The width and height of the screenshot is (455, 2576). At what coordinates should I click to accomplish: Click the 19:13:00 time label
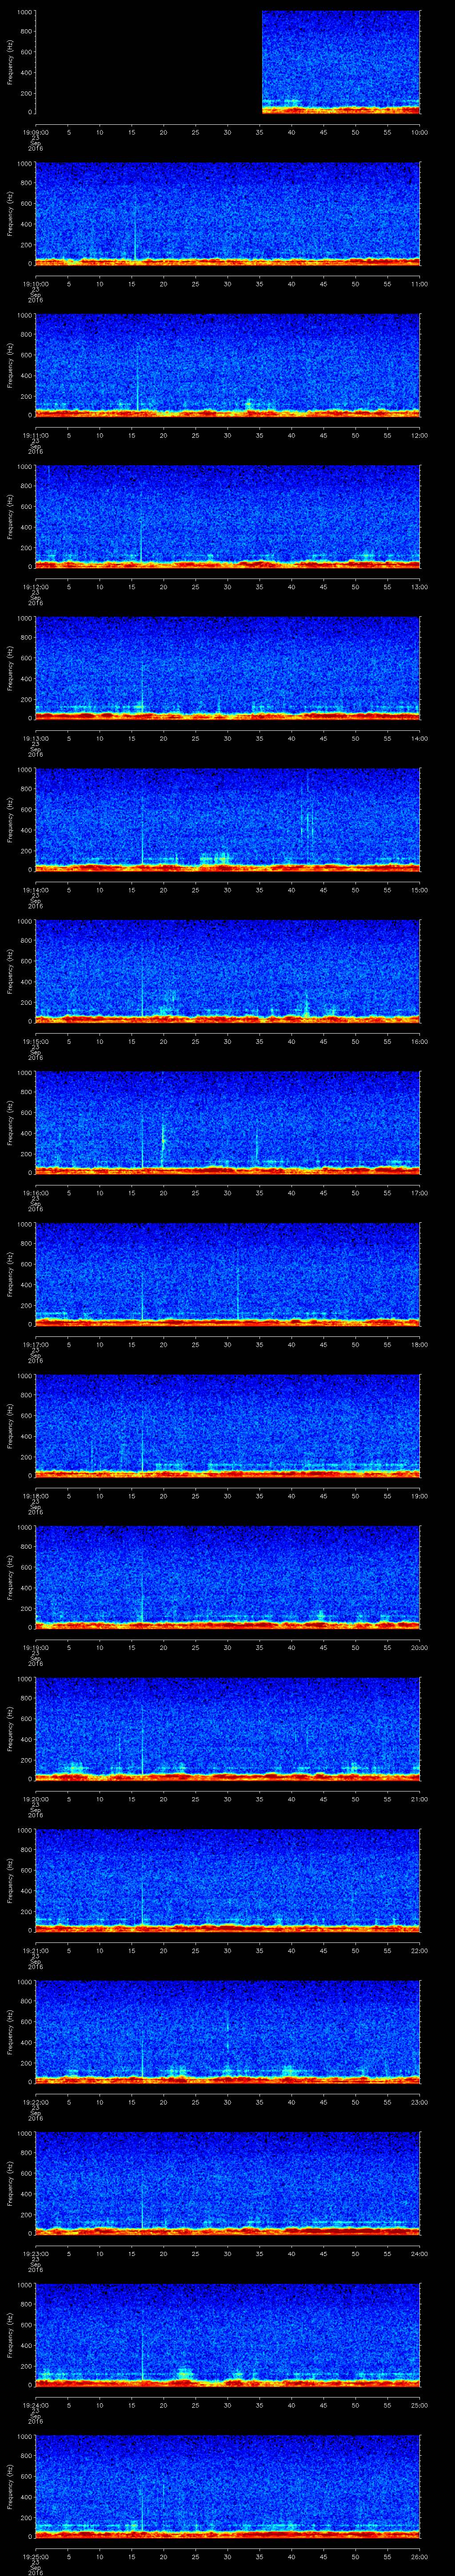tap(36, 738)
